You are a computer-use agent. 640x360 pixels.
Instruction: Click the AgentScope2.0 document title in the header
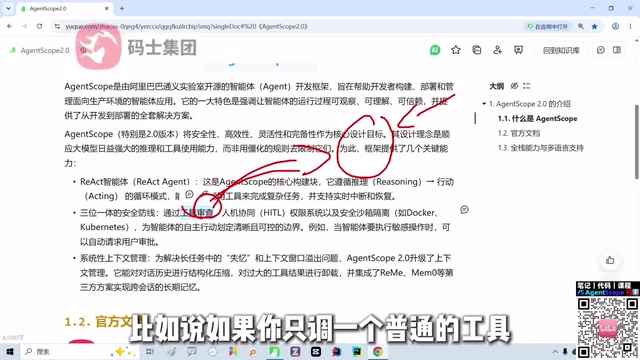pos(45,50)
